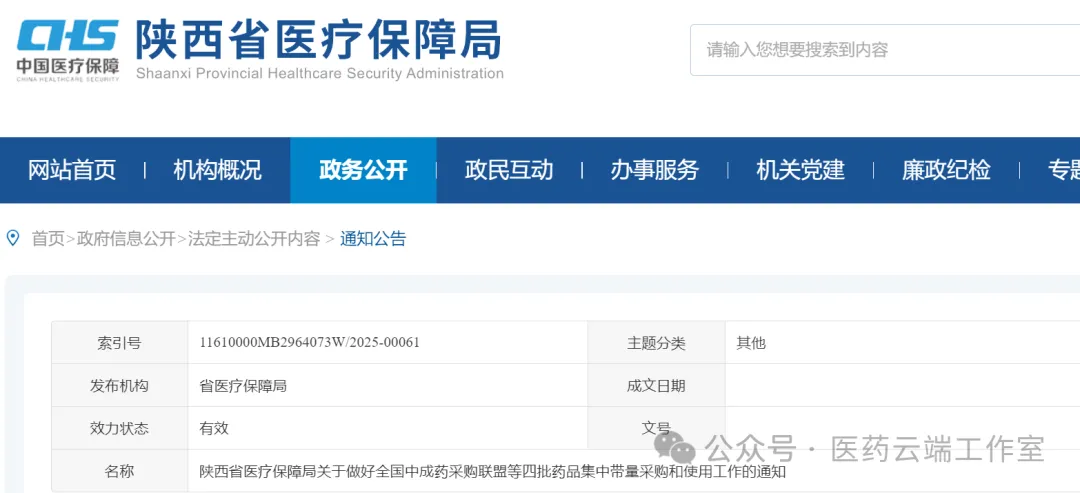The height and width of the screenshot is (493, 1080).
Task: Click the location pin icon in breadcrumb
Action: (x=13, y=238)
